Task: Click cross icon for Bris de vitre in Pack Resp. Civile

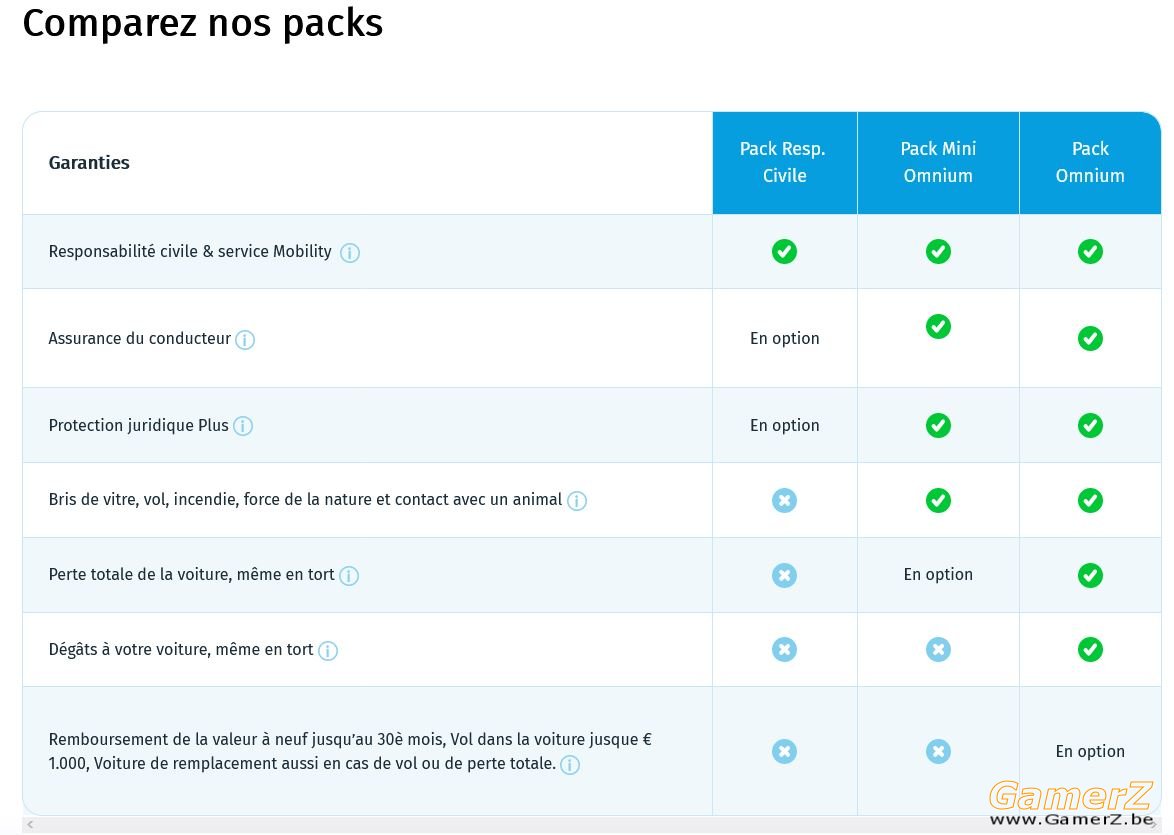Action: click(784, 500)
